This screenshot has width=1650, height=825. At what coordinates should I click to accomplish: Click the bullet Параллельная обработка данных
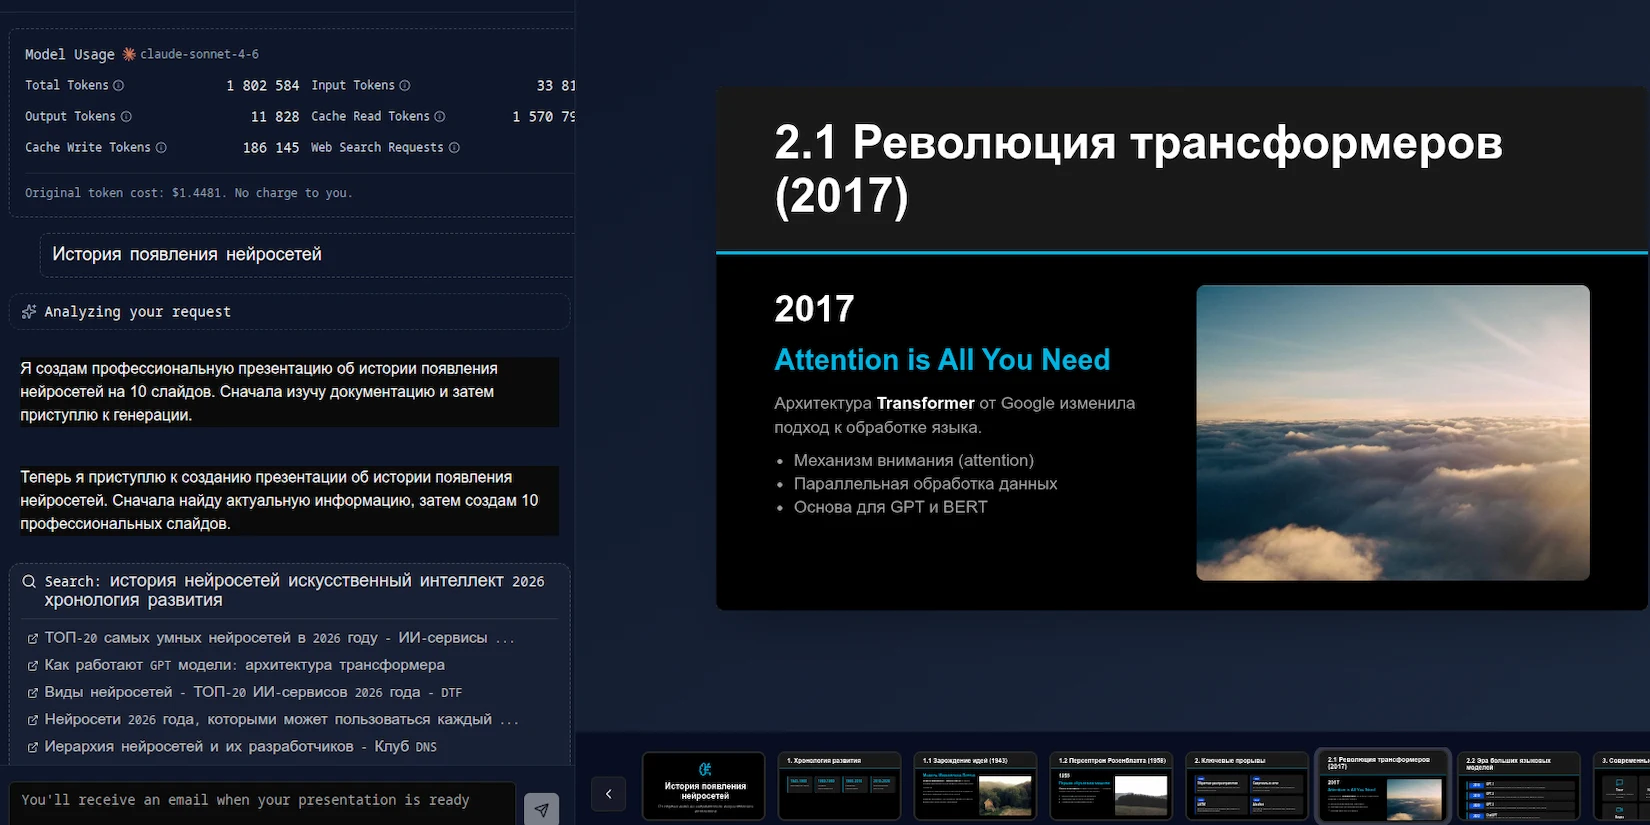[x=925, y=484]
